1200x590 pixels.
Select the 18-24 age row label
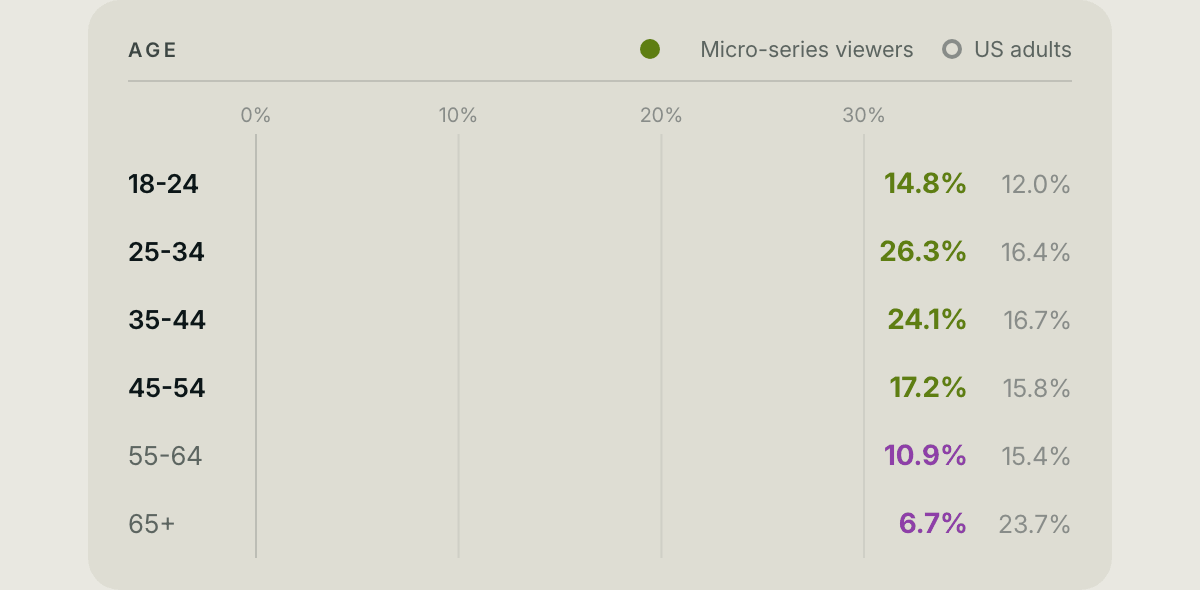click(163, 184)
